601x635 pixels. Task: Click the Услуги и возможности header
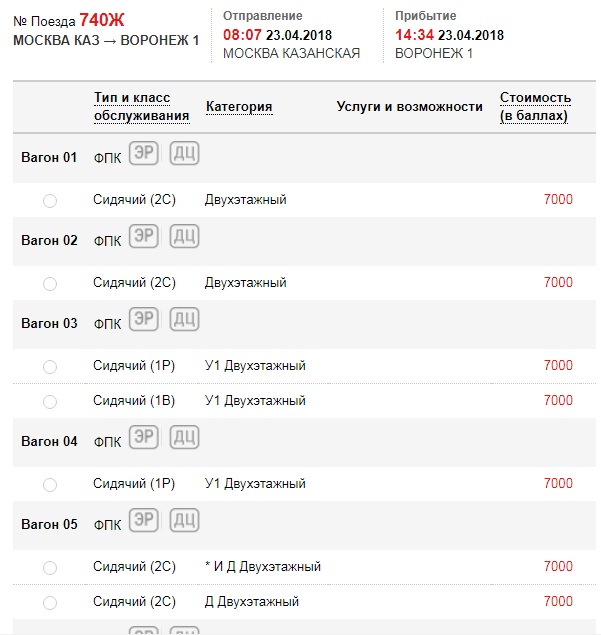(409, 107)
